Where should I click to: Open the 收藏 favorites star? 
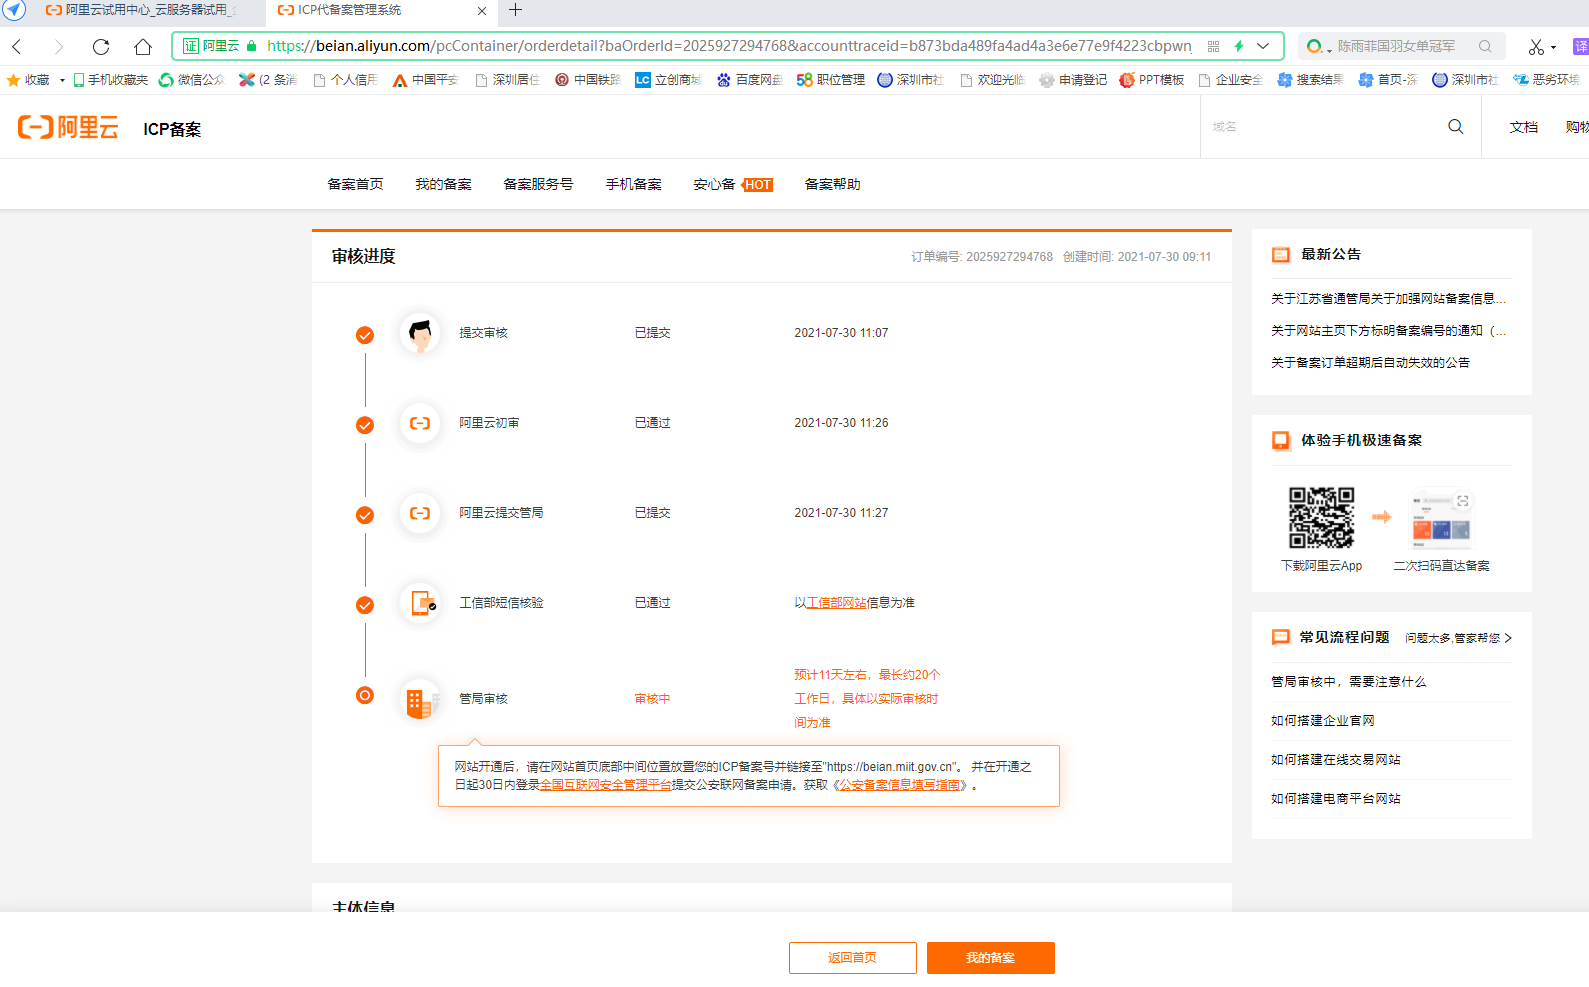click(x=14, y=80)
